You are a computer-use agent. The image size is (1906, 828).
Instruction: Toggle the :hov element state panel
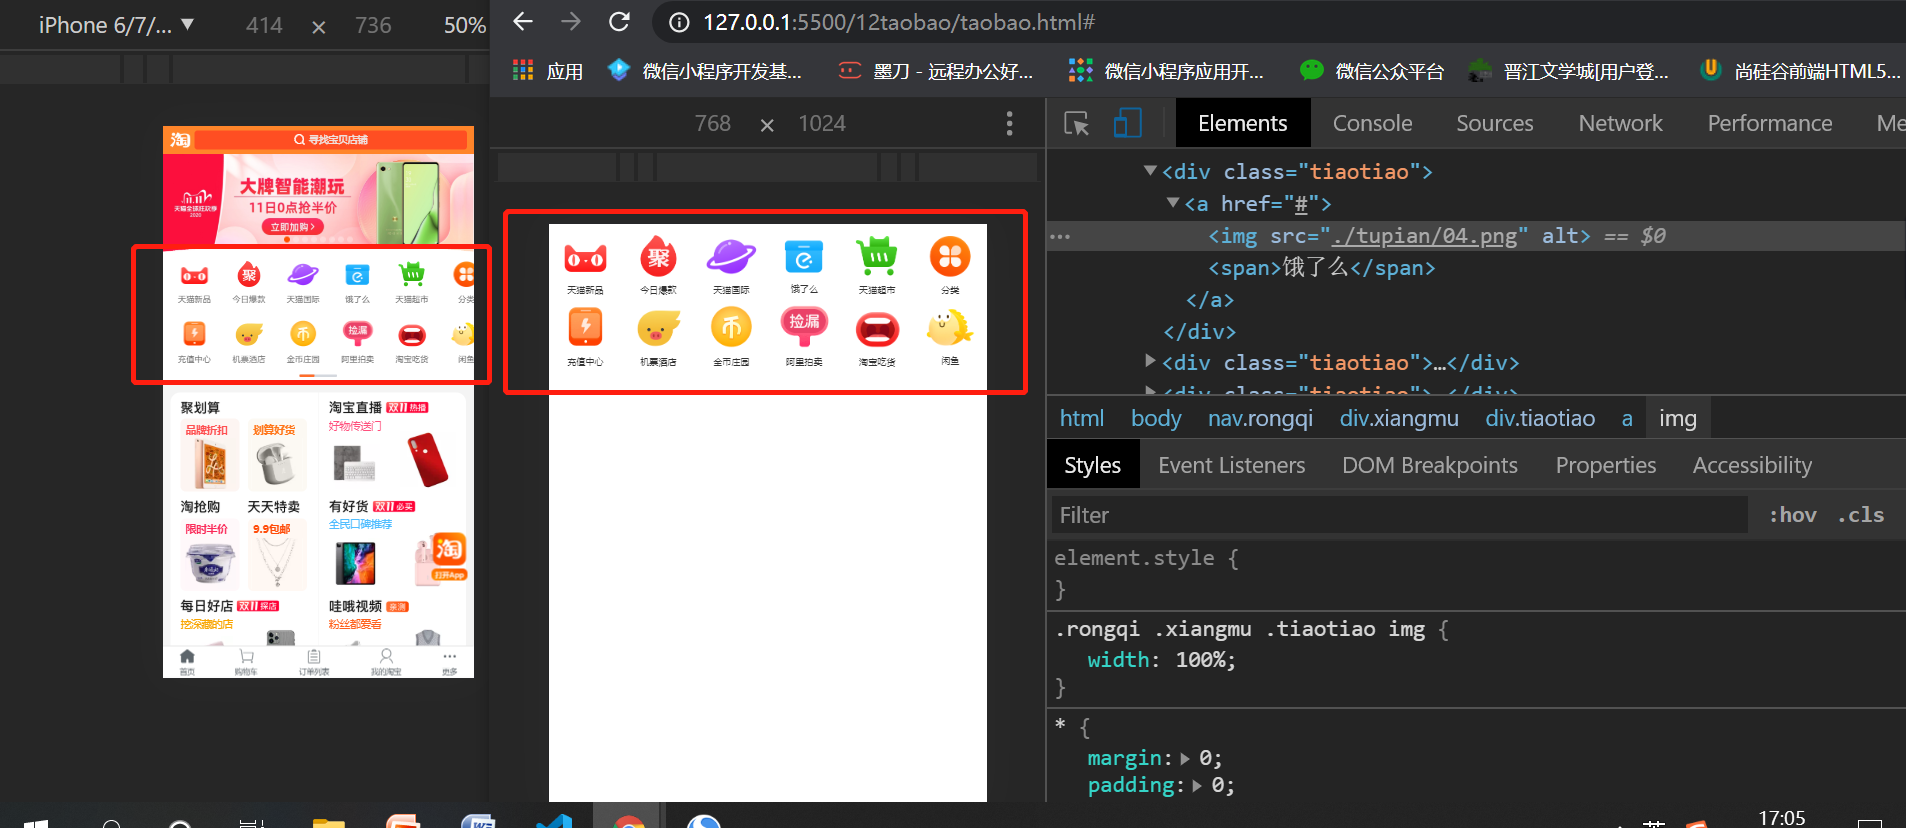(1792, 515)
